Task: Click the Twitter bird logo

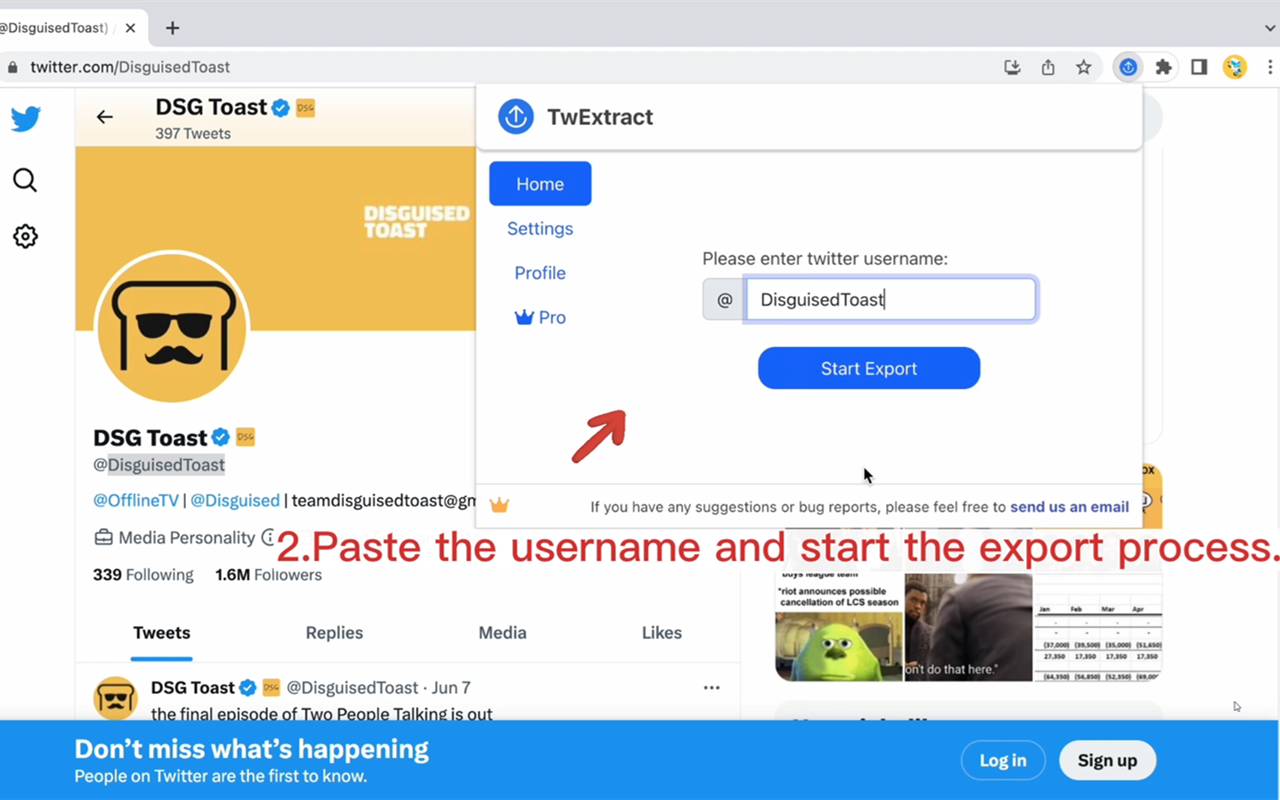Action: coord(25,118)
